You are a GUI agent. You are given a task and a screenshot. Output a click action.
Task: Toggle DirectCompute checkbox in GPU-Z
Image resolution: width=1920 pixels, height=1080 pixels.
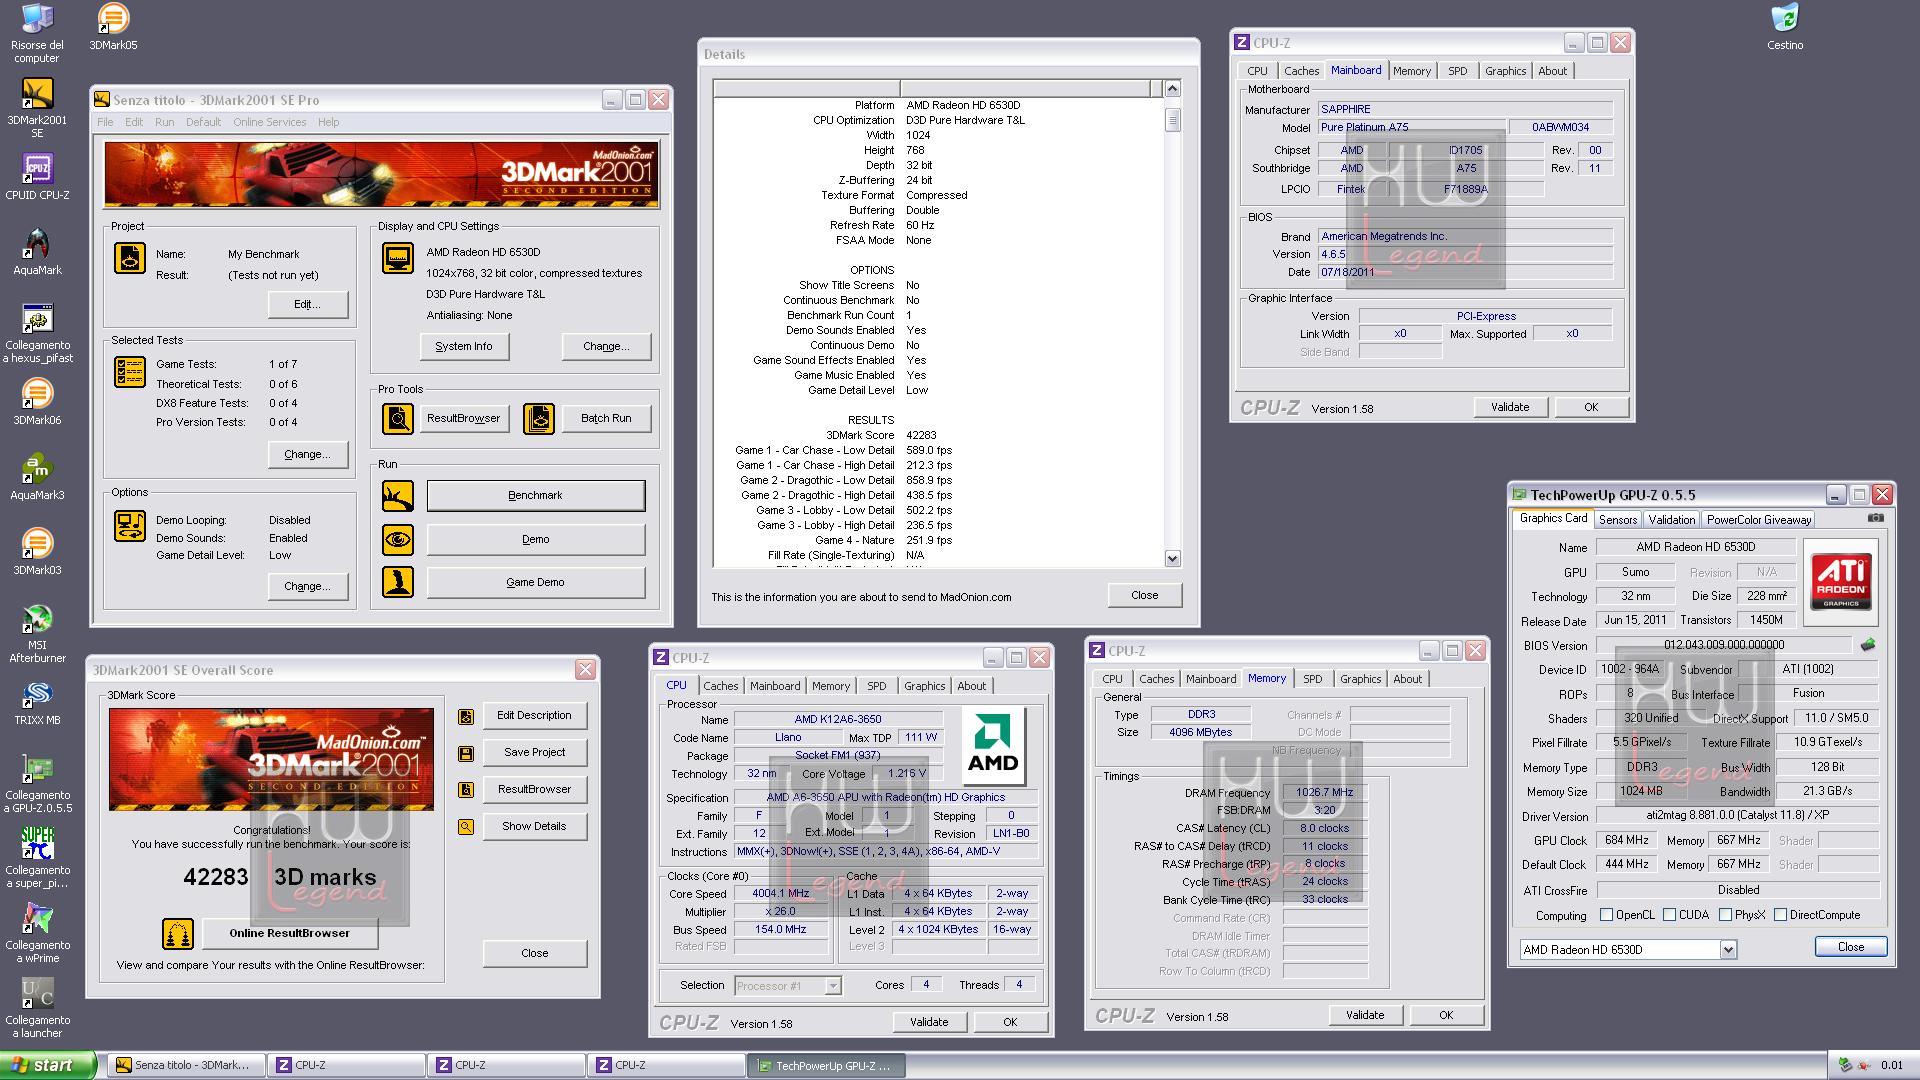1780,915
